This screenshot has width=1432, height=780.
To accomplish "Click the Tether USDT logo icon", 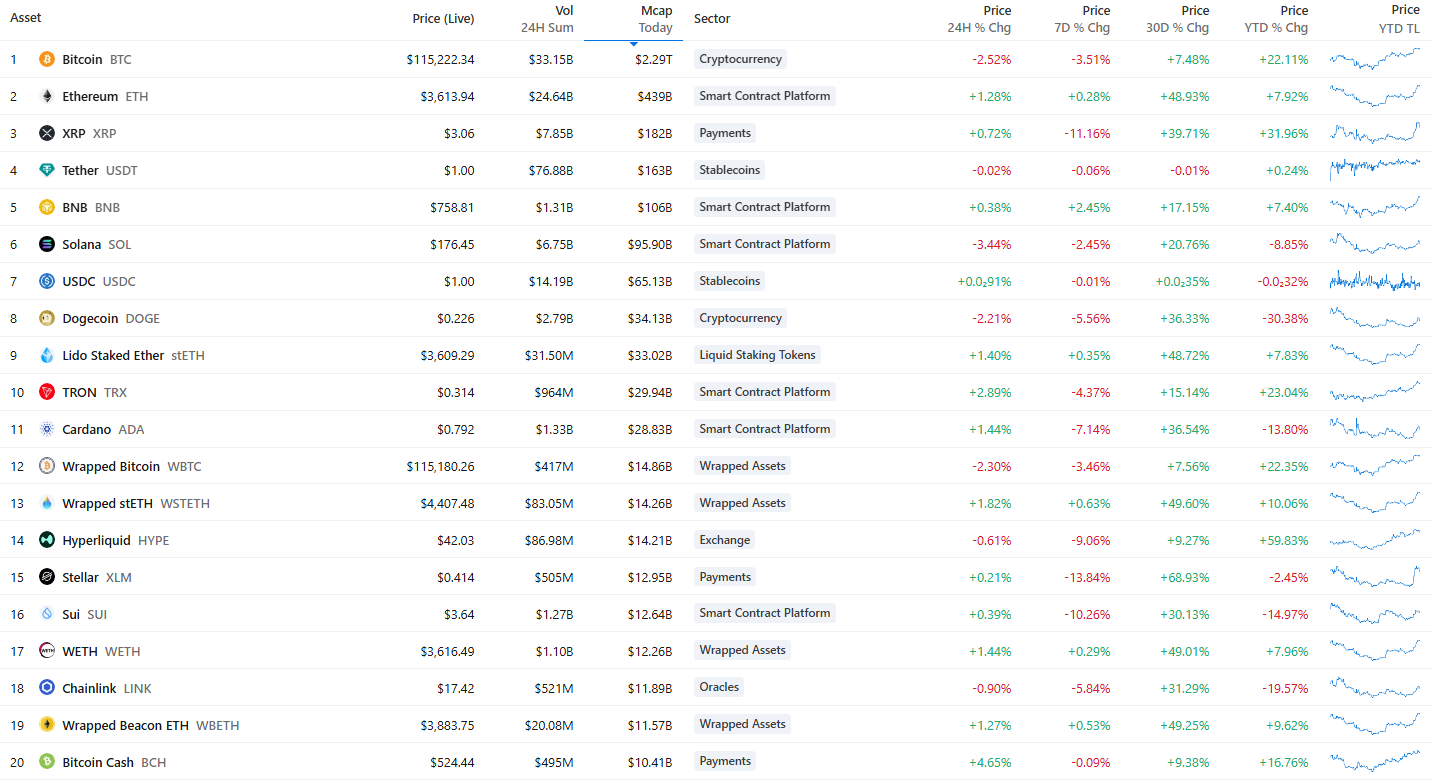I will [x=46, y=170].
